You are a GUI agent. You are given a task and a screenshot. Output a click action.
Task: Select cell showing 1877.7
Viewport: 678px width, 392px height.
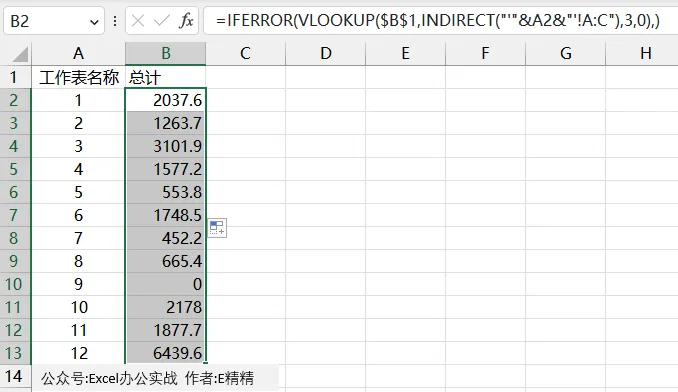pos(166,330)
